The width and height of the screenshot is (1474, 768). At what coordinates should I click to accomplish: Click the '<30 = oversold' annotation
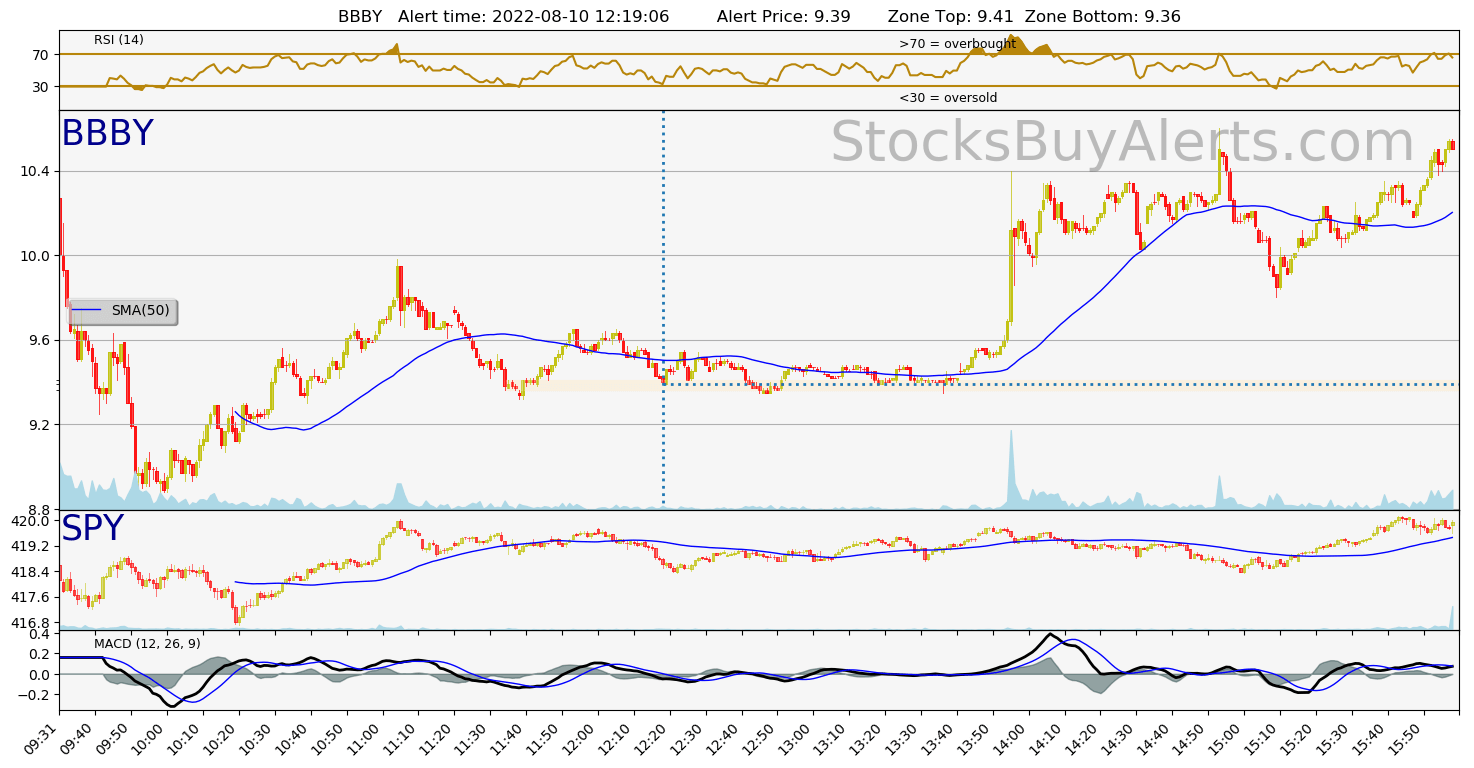(948, 98)
